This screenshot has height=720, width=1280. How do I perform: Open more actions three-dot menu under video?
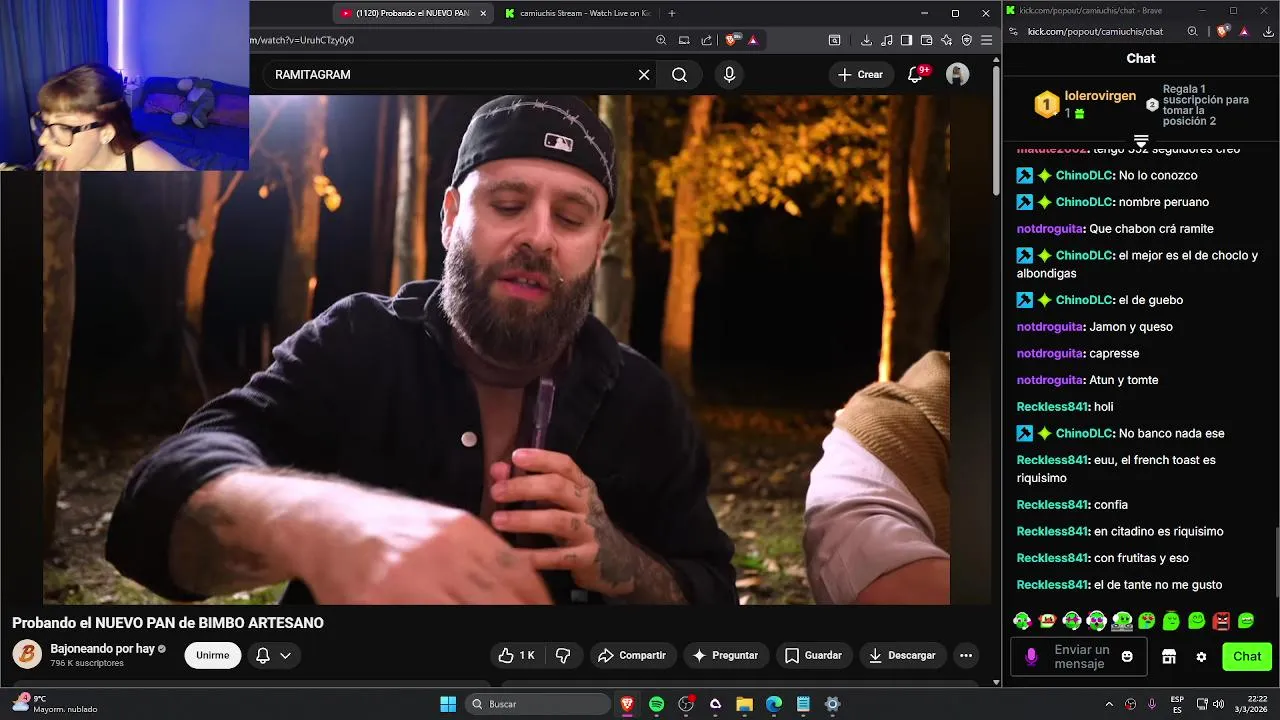point(966,656)
